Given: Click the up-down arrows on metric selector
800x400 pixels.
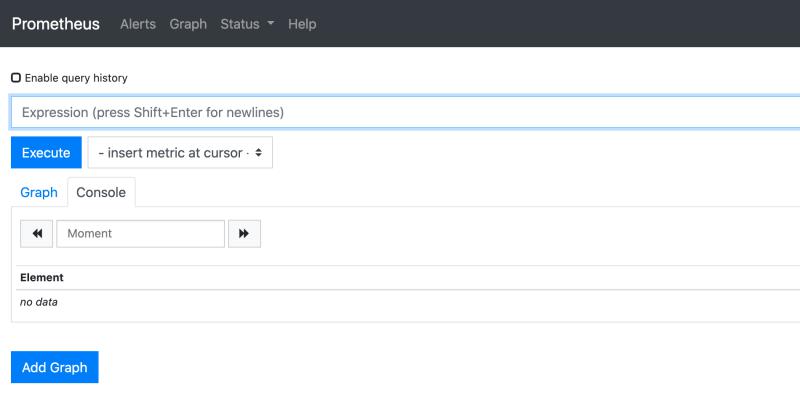Looking at the screenshot, I should (x=259, y=153).
